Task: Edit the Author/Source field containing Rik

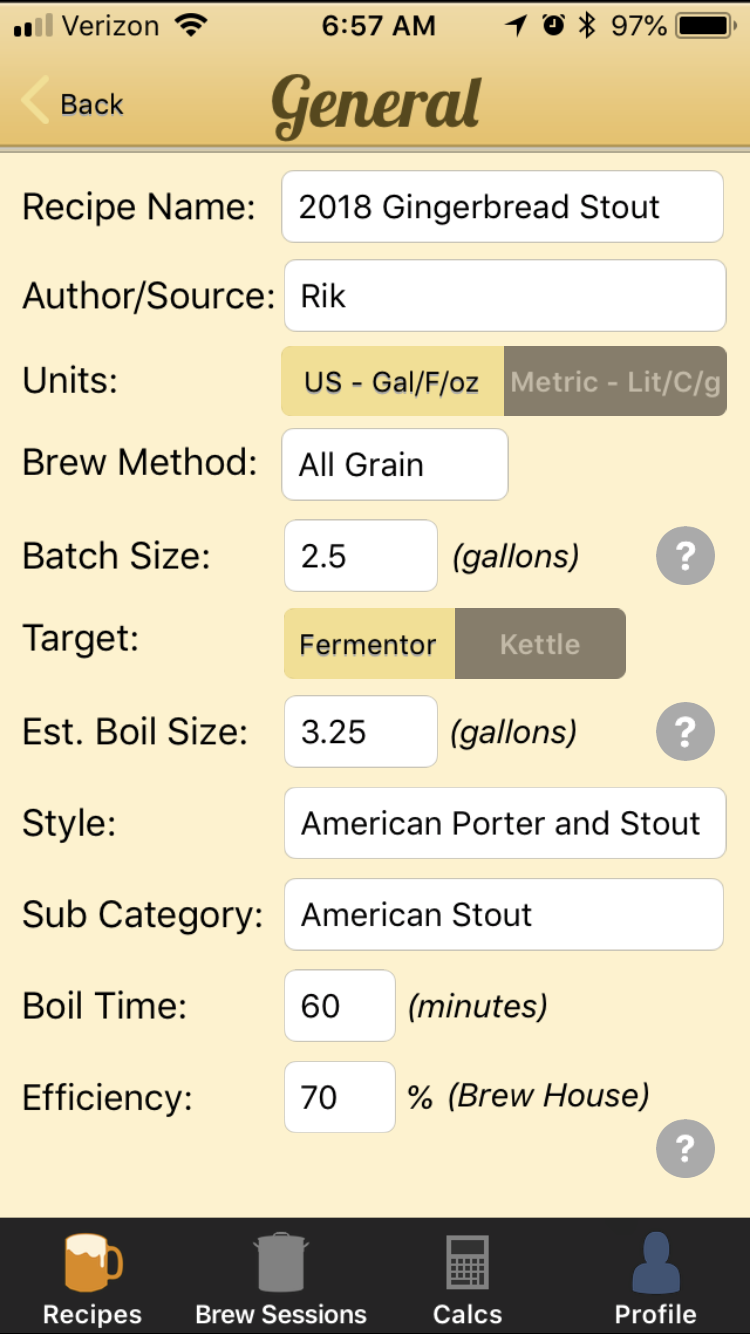Action: coord(505,296)
